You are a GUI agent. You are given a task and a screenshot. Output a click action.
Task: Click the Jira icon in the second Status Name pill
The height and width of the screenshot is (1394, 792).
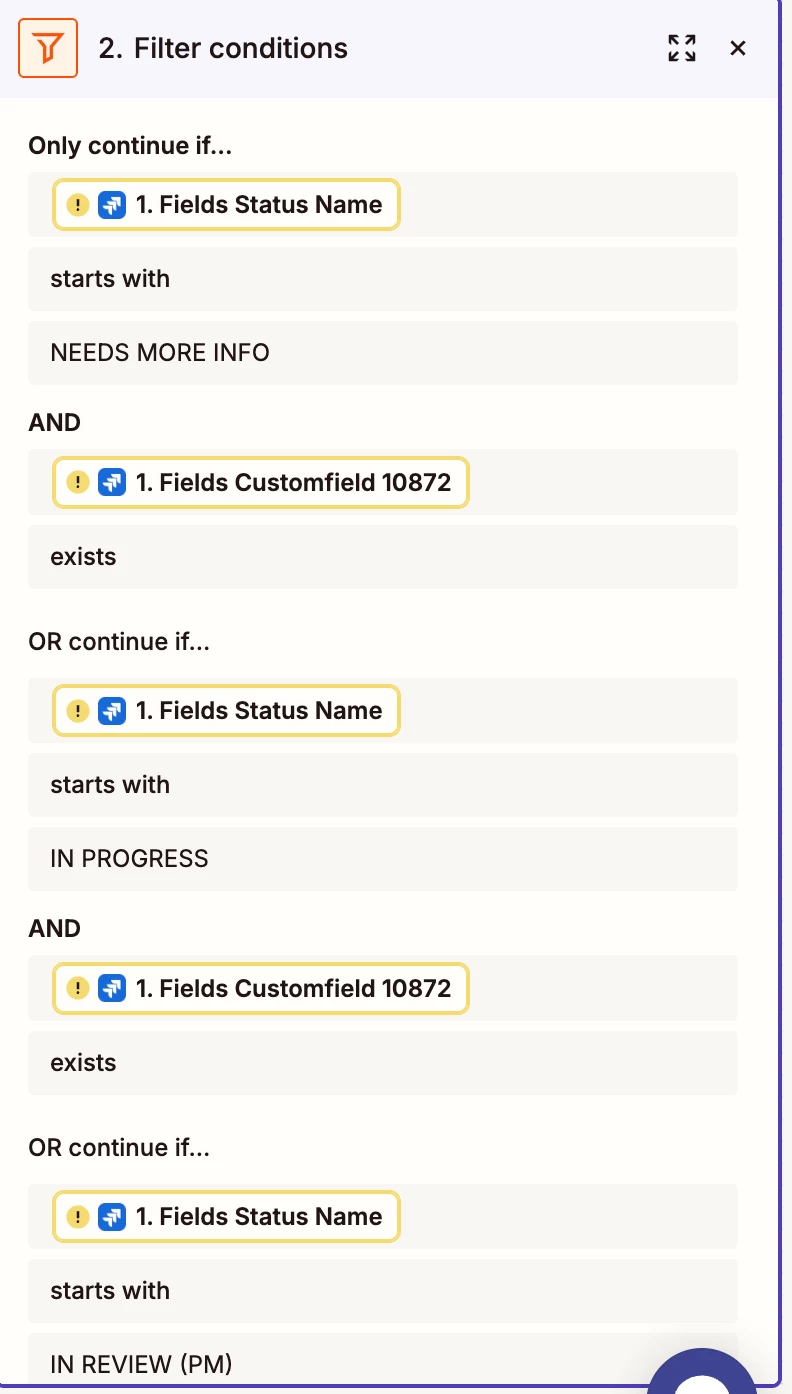(111, 711)
